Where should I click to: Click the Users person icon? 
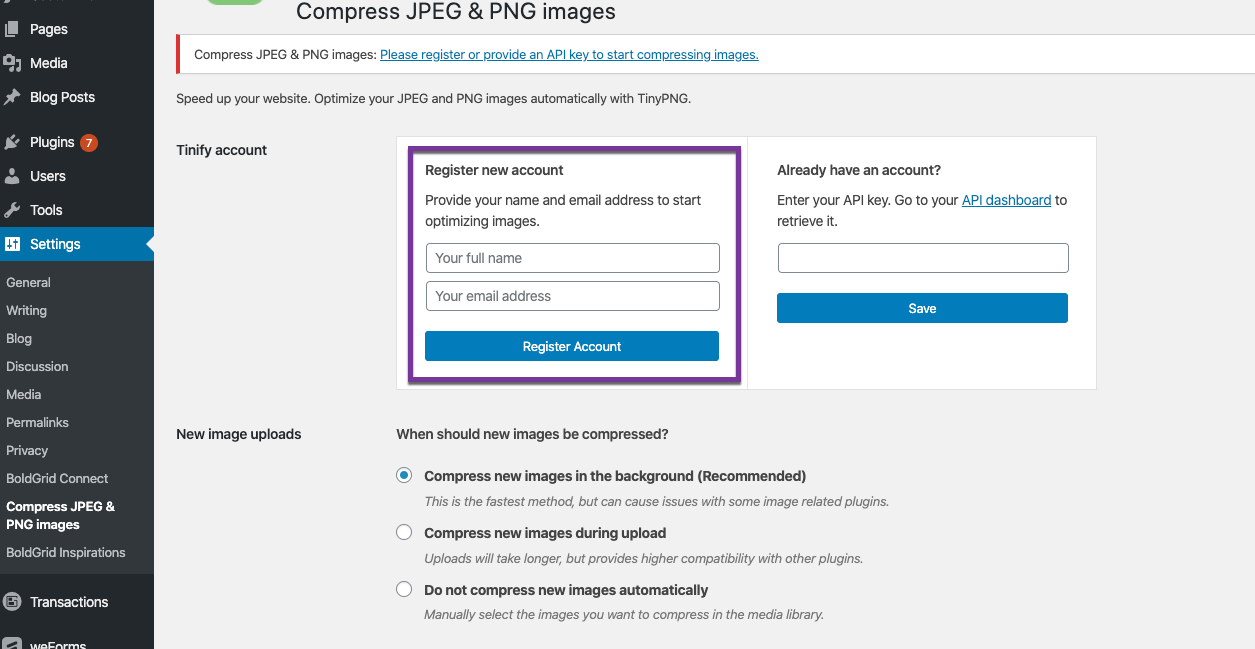12,176
